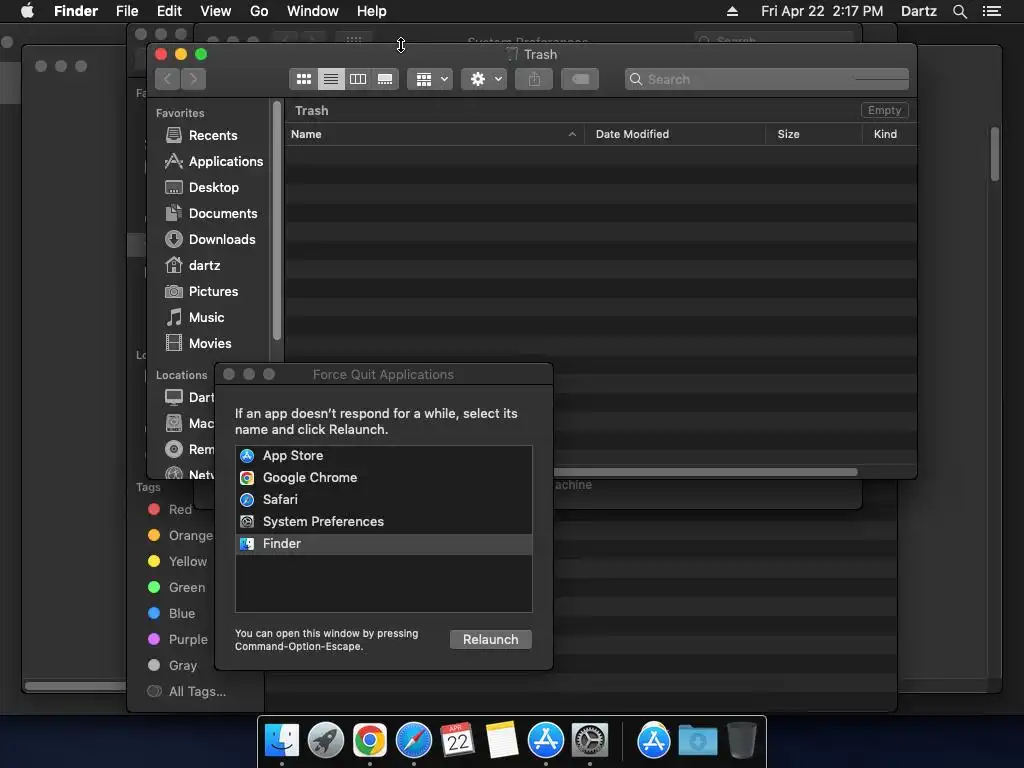Open Music in Finder sidebar
Screen dimensions: 1024x768
click(195, 317)
